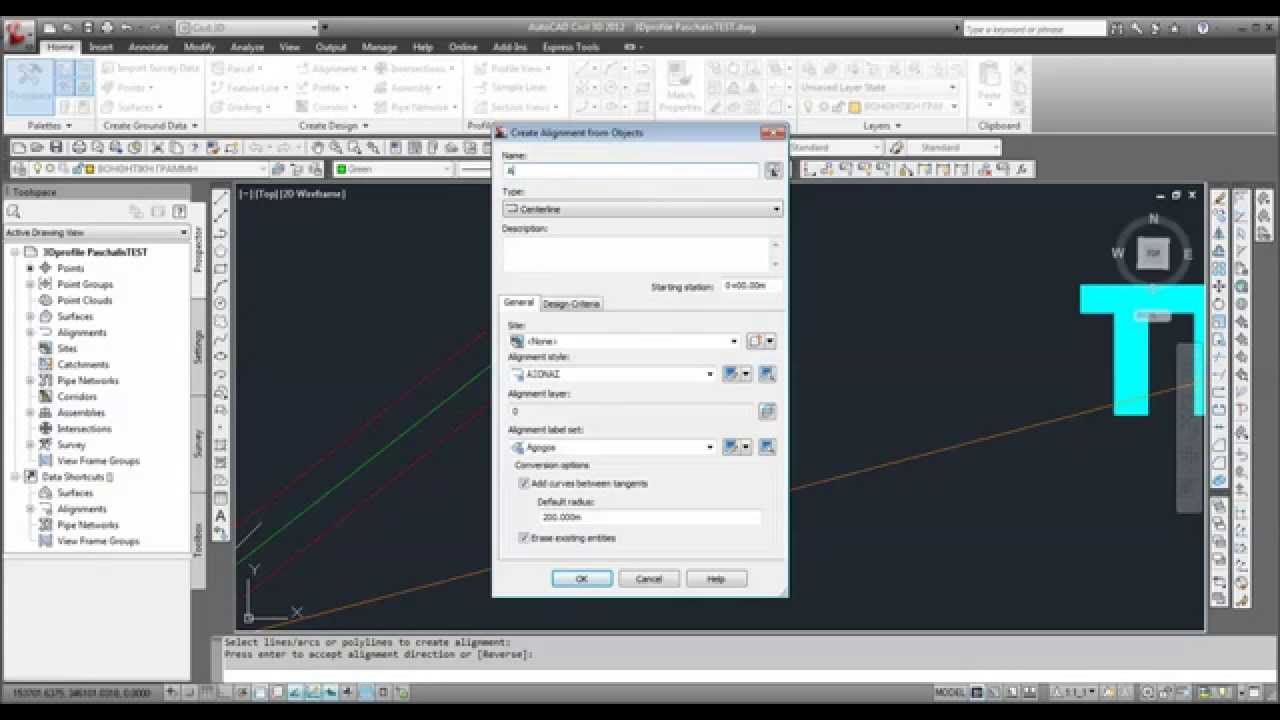
Task: Click the Toolspace help question mark icon
Action: tap(180, 211)
